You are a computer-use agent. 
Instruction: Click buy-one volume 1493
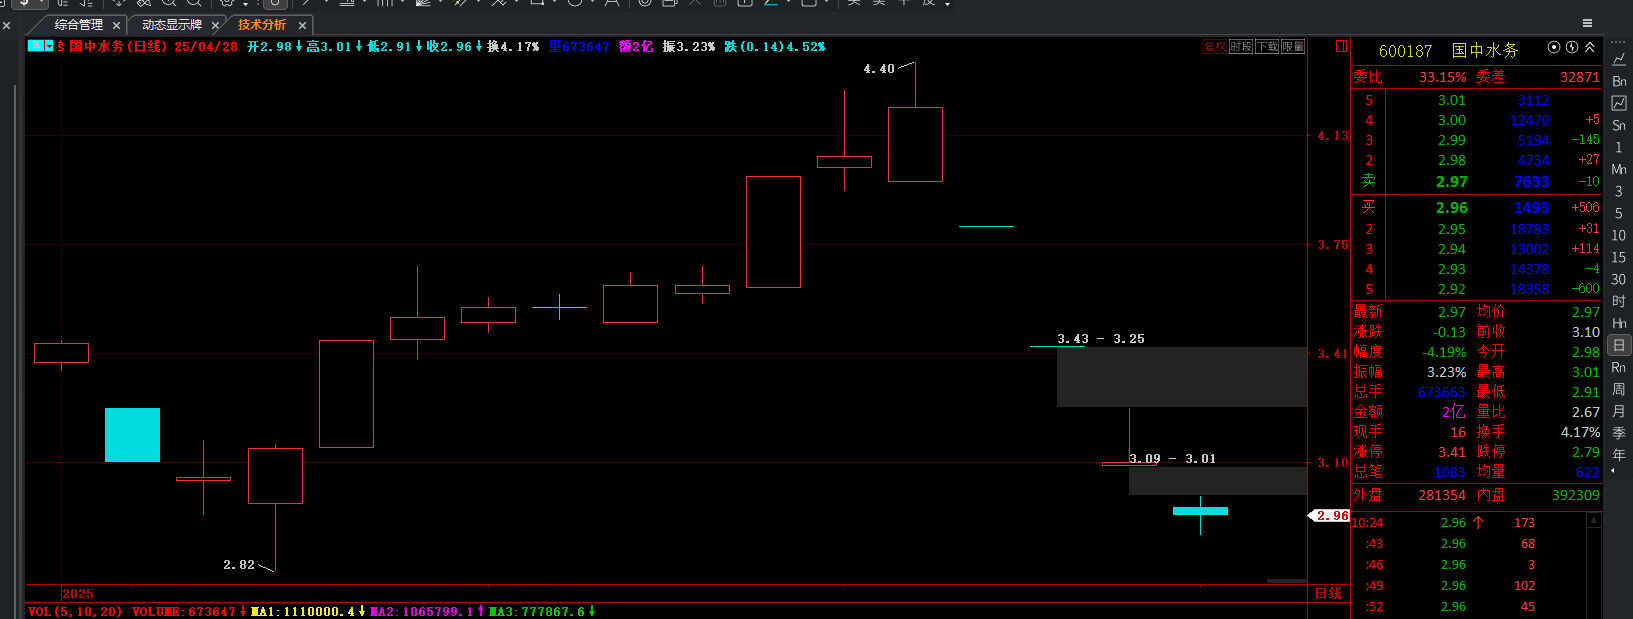coord(1531,208)
